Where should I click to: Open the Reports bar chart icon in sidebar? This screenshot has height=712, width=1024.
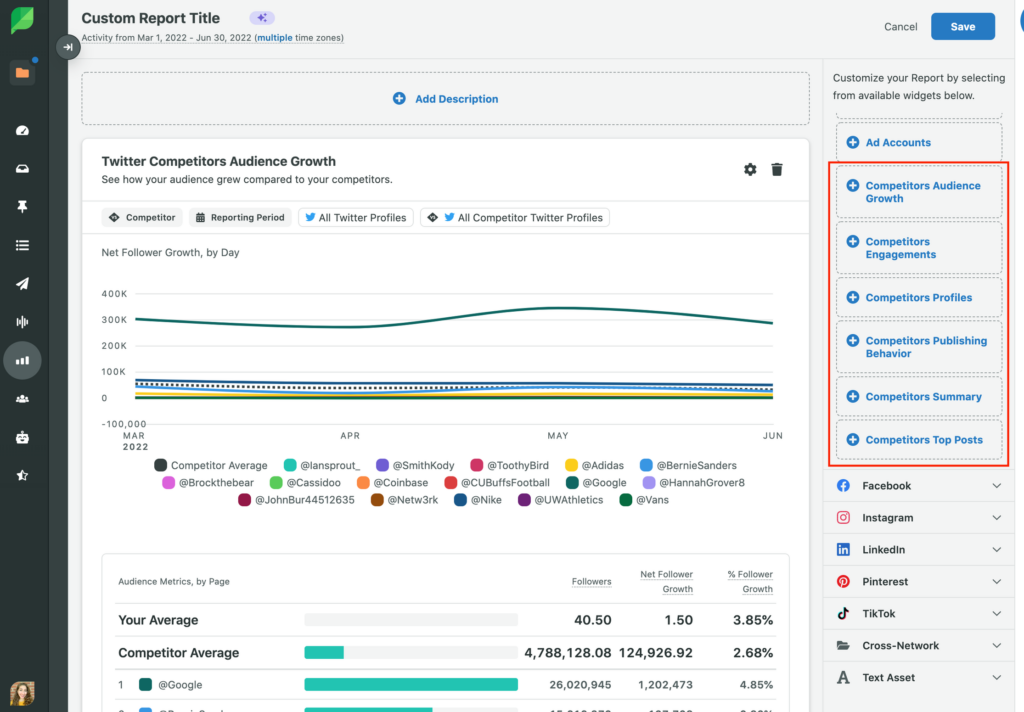coord(22,360)
